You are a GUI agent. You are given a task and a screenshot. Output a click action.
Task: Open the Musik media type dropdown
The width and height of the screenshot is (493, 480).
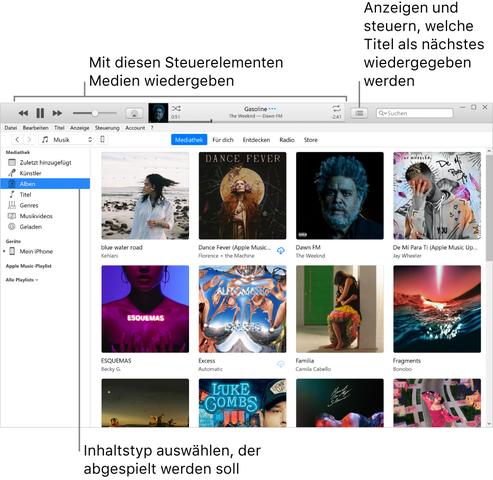click(67, 140)
